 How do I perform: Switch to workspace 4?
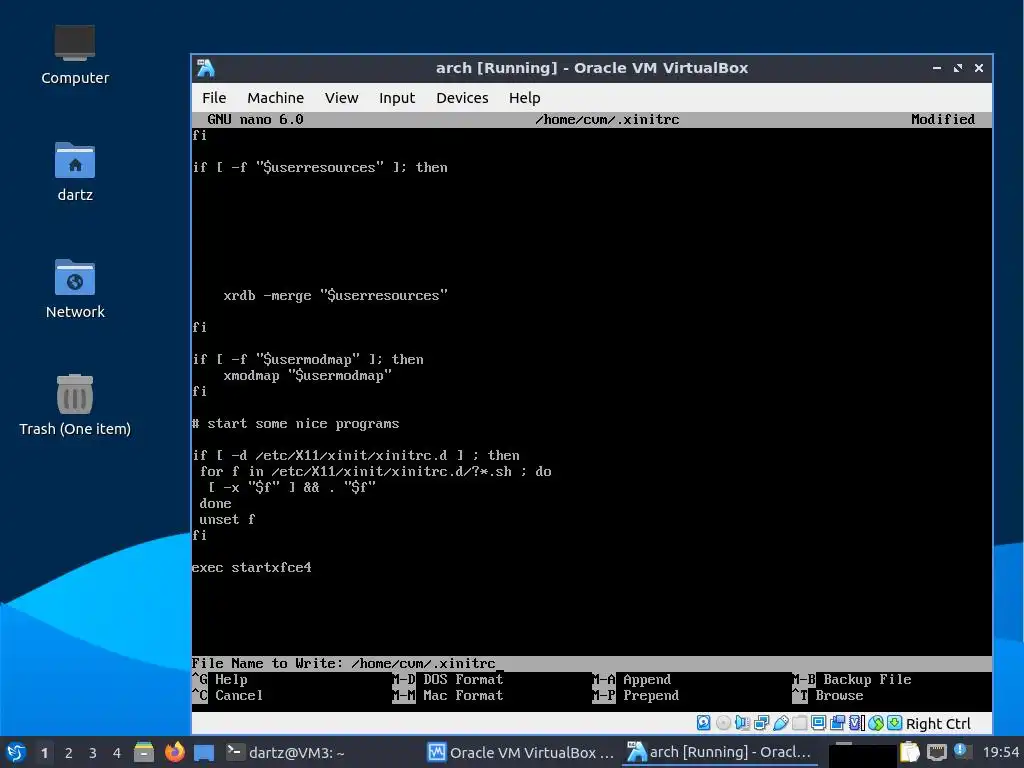pos(117,753)
